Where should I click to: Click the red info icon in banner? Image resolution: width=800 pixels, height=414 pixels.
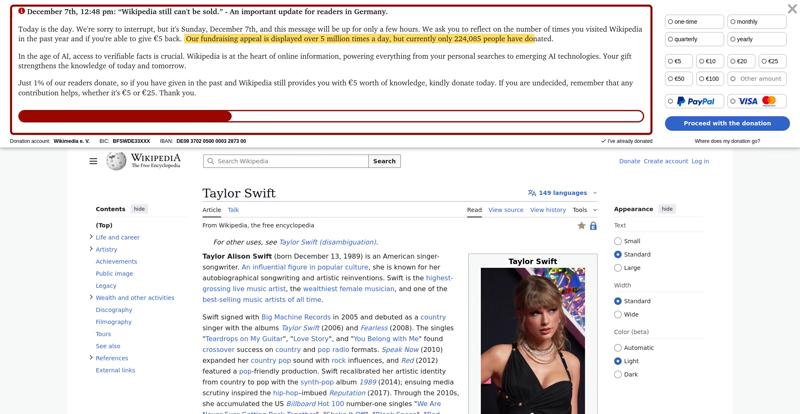coord(21,11)
